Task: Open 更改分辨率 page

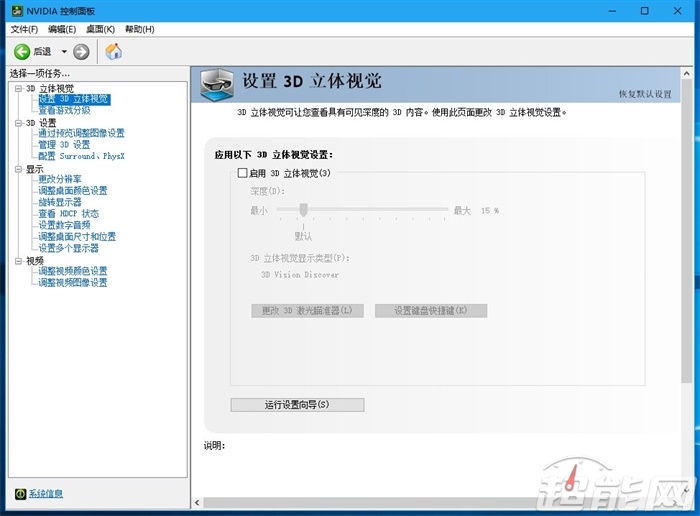Action: pyautogui.click(x=60, y=179)
